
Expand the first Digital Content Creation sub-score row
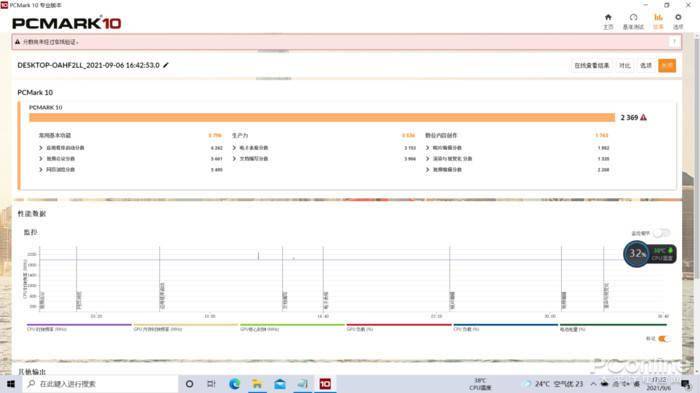(x=427, y=148)
